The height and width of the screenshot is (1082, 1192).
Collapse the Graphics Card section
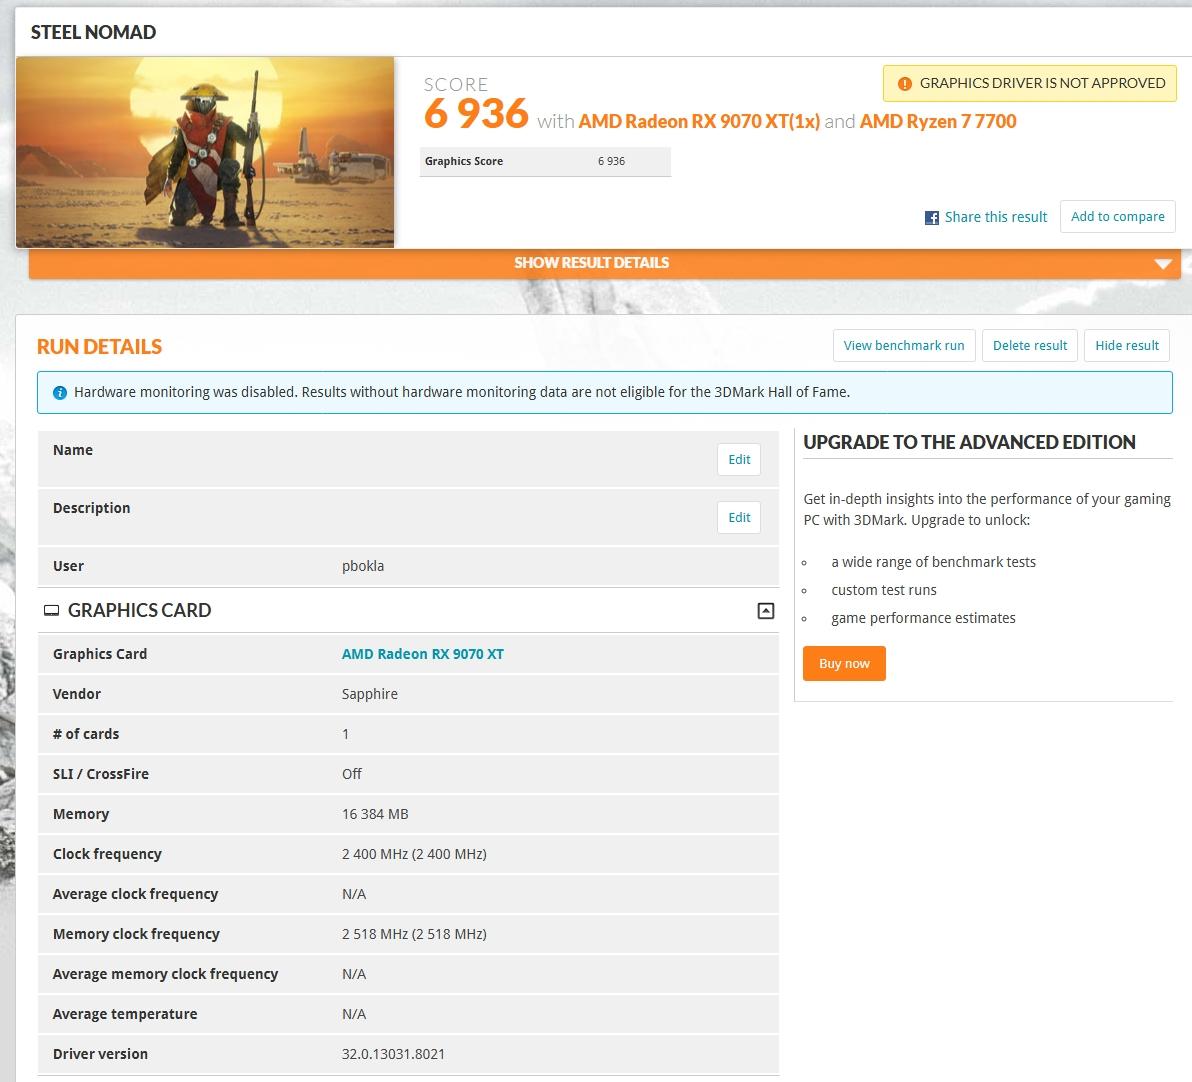coord(765,611)
